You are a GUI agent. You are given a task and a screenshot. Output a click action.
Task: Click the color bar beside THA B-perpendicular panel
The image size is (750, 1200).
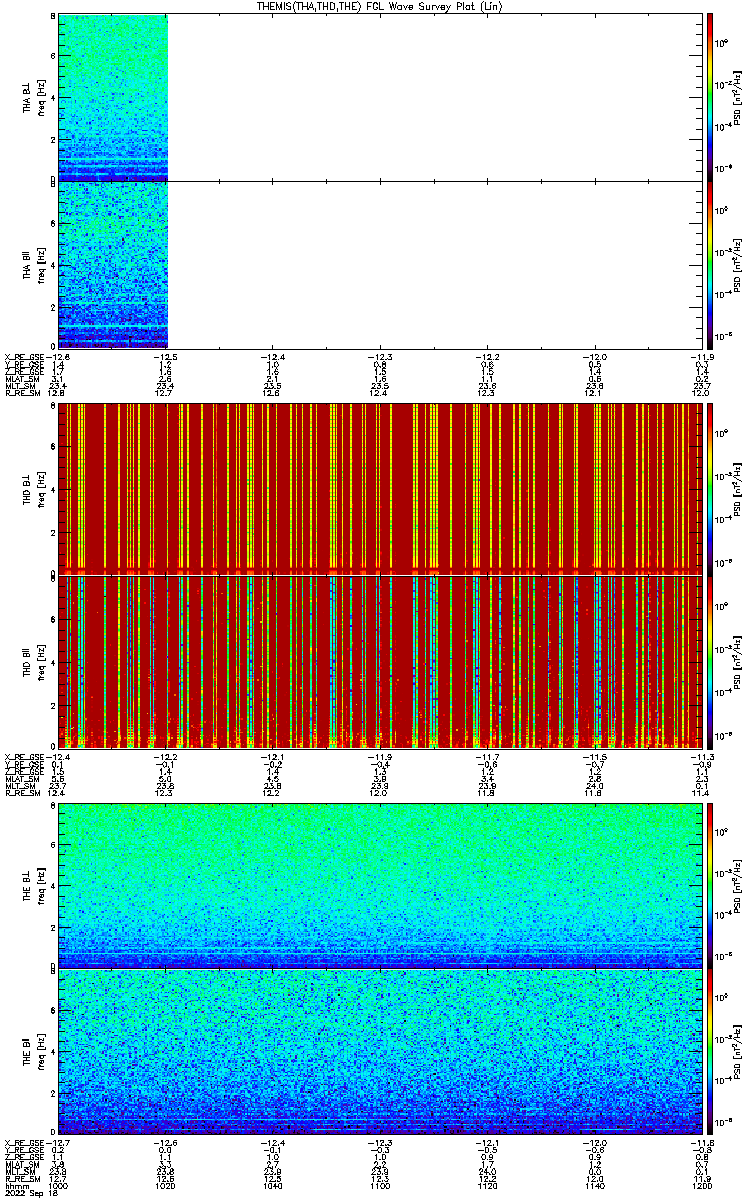point(709,96)
